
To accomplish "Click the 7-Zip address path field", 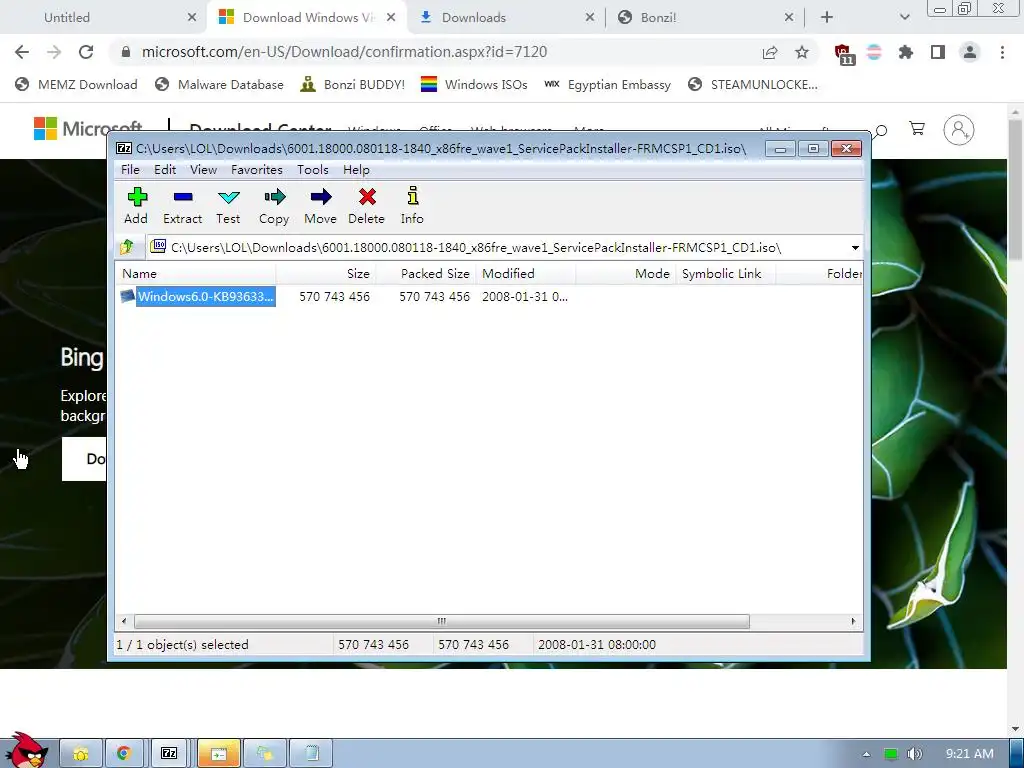I will click(x=497, y=248).
